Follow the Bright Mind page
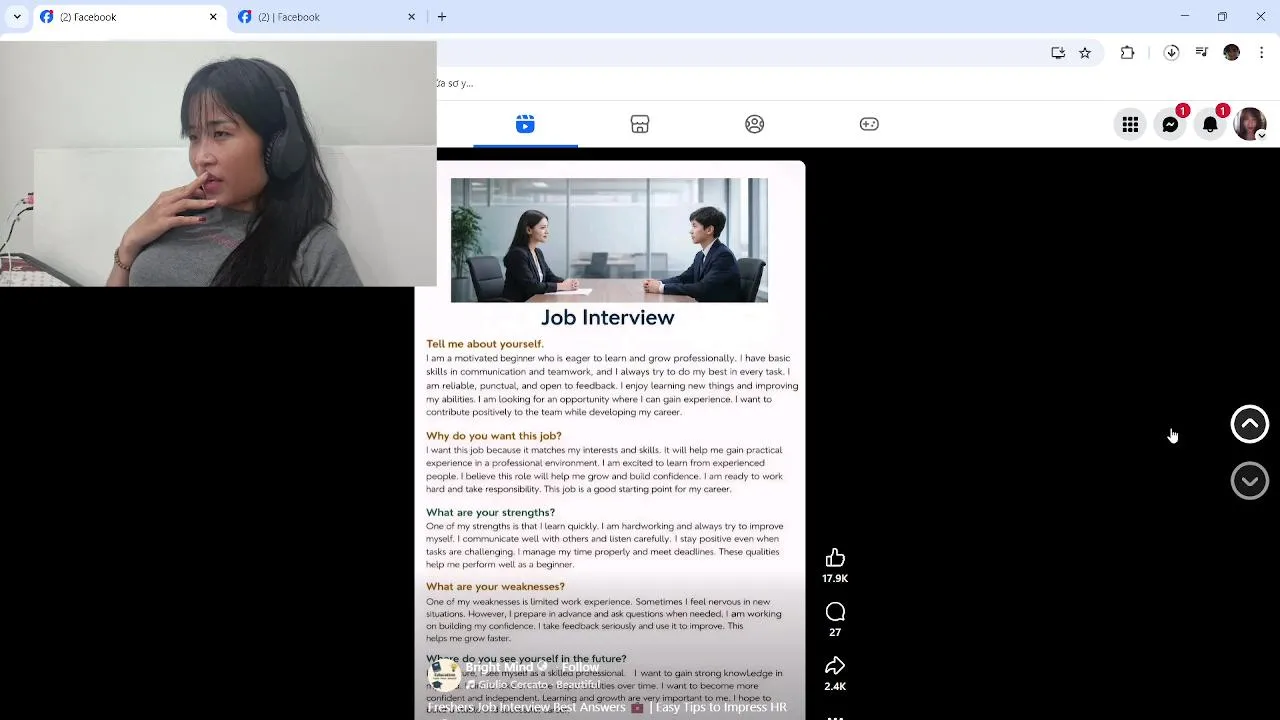Viewport: 1280px width, 720px height. click(x=580, y=668)
